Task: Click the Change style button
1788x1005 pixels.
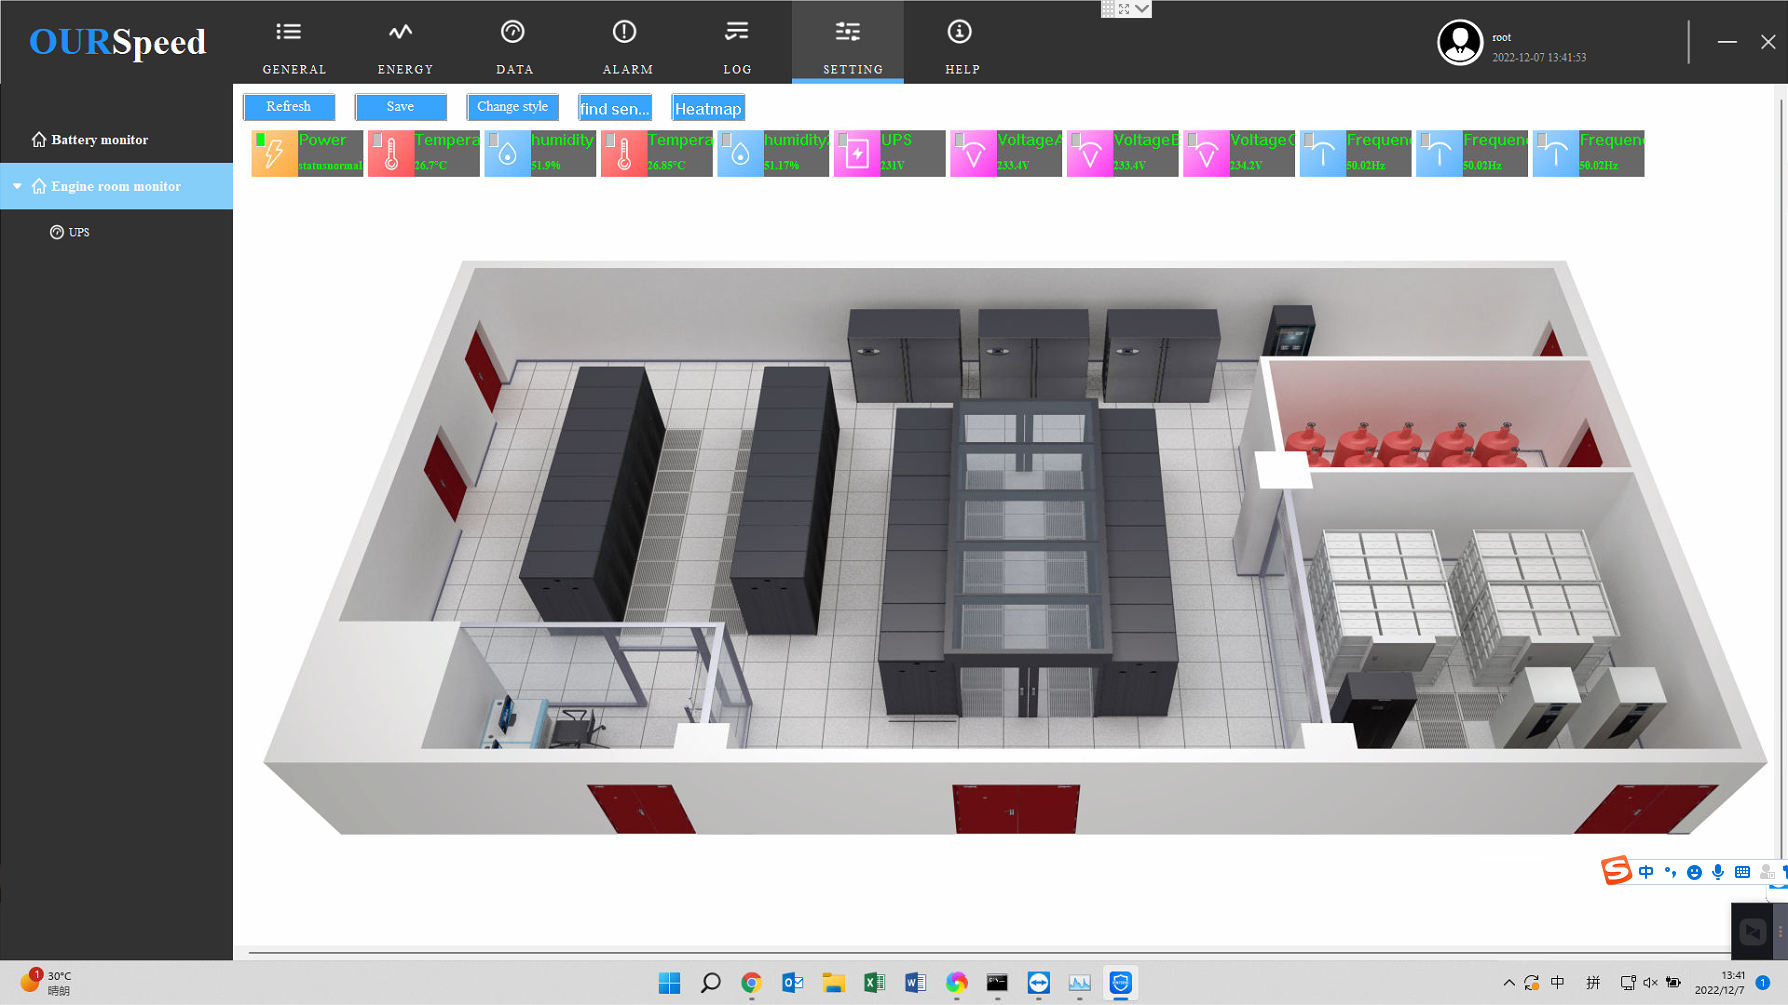Action: pyautogui.click(x=512, y=107)
